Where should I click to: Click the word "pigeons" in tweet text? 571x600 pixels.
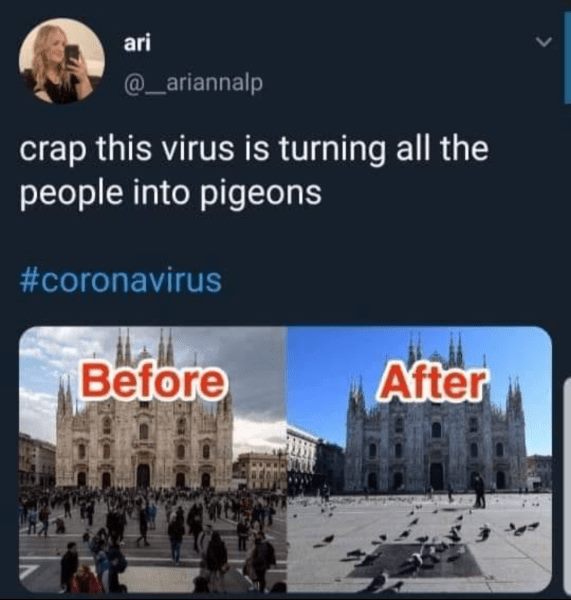[x=261, y=192]
